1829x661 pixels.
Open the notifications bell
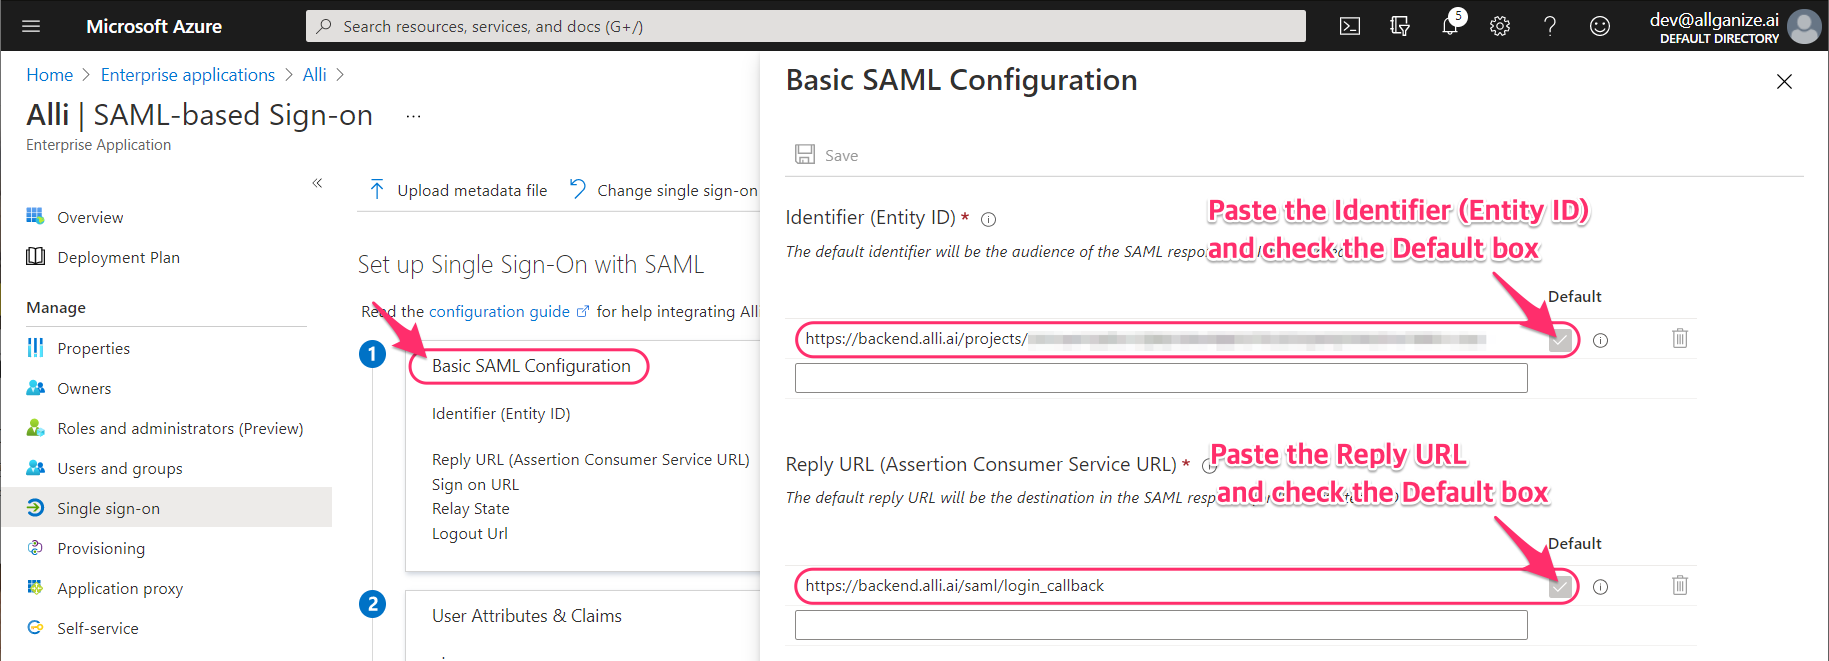pos(1450,26)
